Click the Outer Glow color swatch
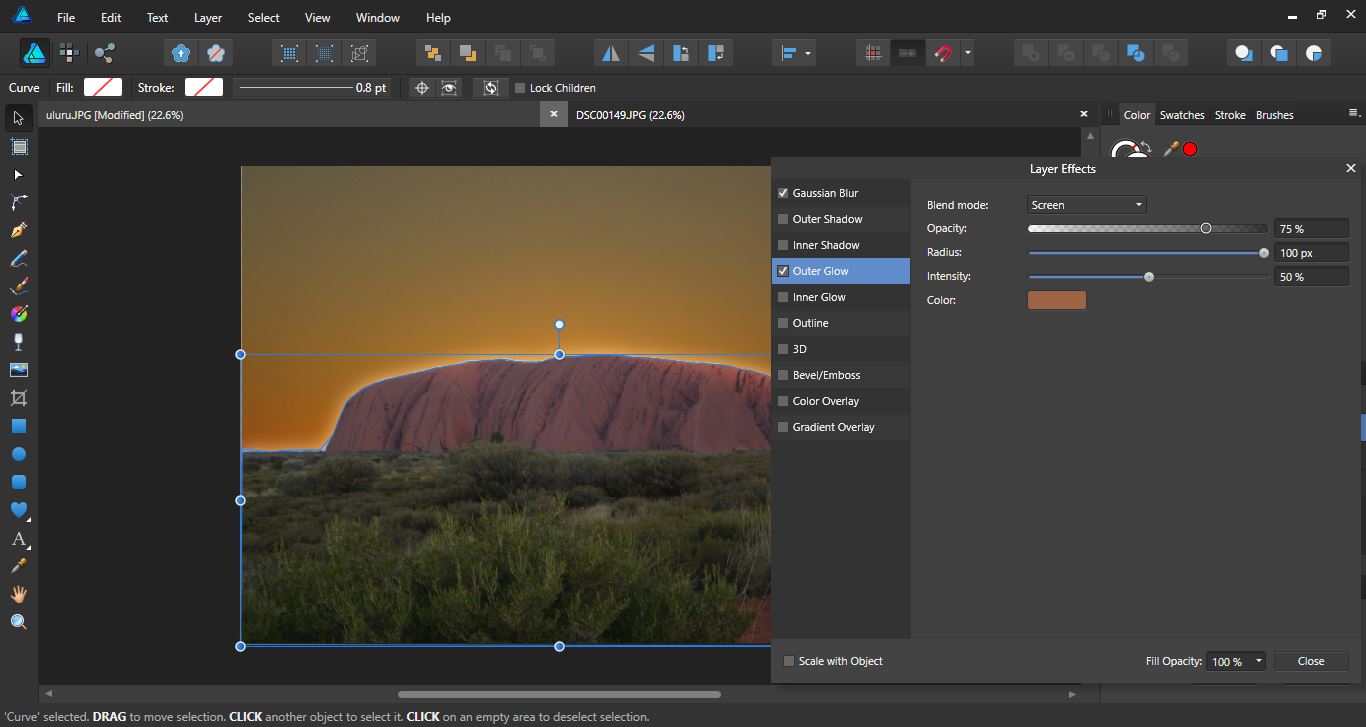This screenshot has width=1366, height=727. pos(1056,300)
